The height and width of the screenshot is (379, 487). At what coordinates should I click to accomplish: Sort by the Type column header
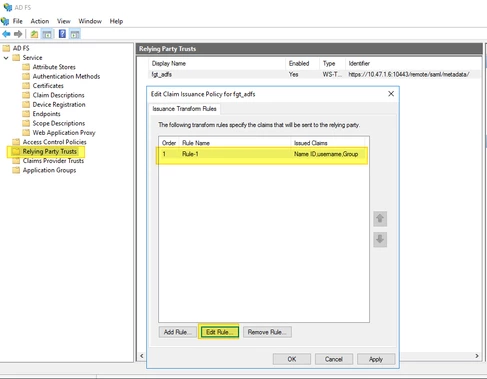point(332,63)
